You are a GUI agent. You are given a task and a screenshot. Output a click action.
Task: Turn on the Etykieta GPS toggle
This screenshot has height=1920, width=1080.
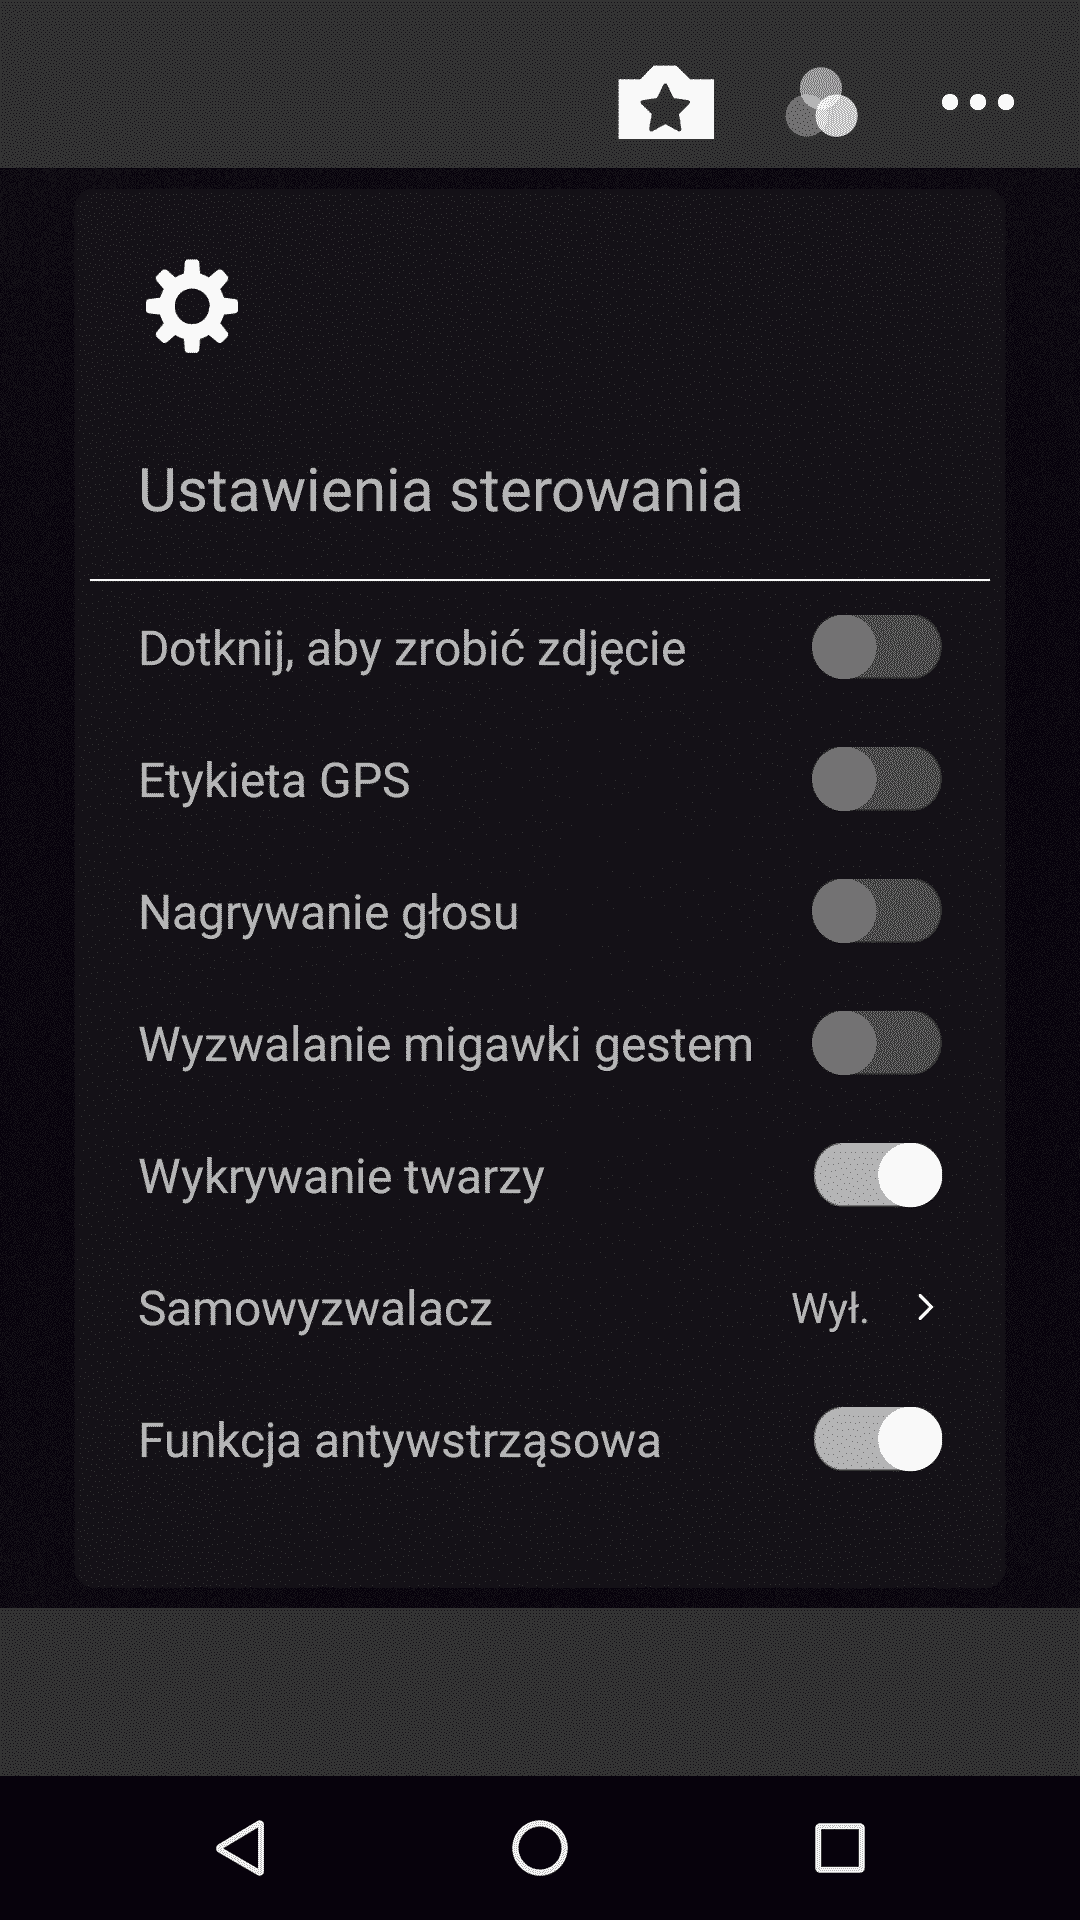point(876,779)
